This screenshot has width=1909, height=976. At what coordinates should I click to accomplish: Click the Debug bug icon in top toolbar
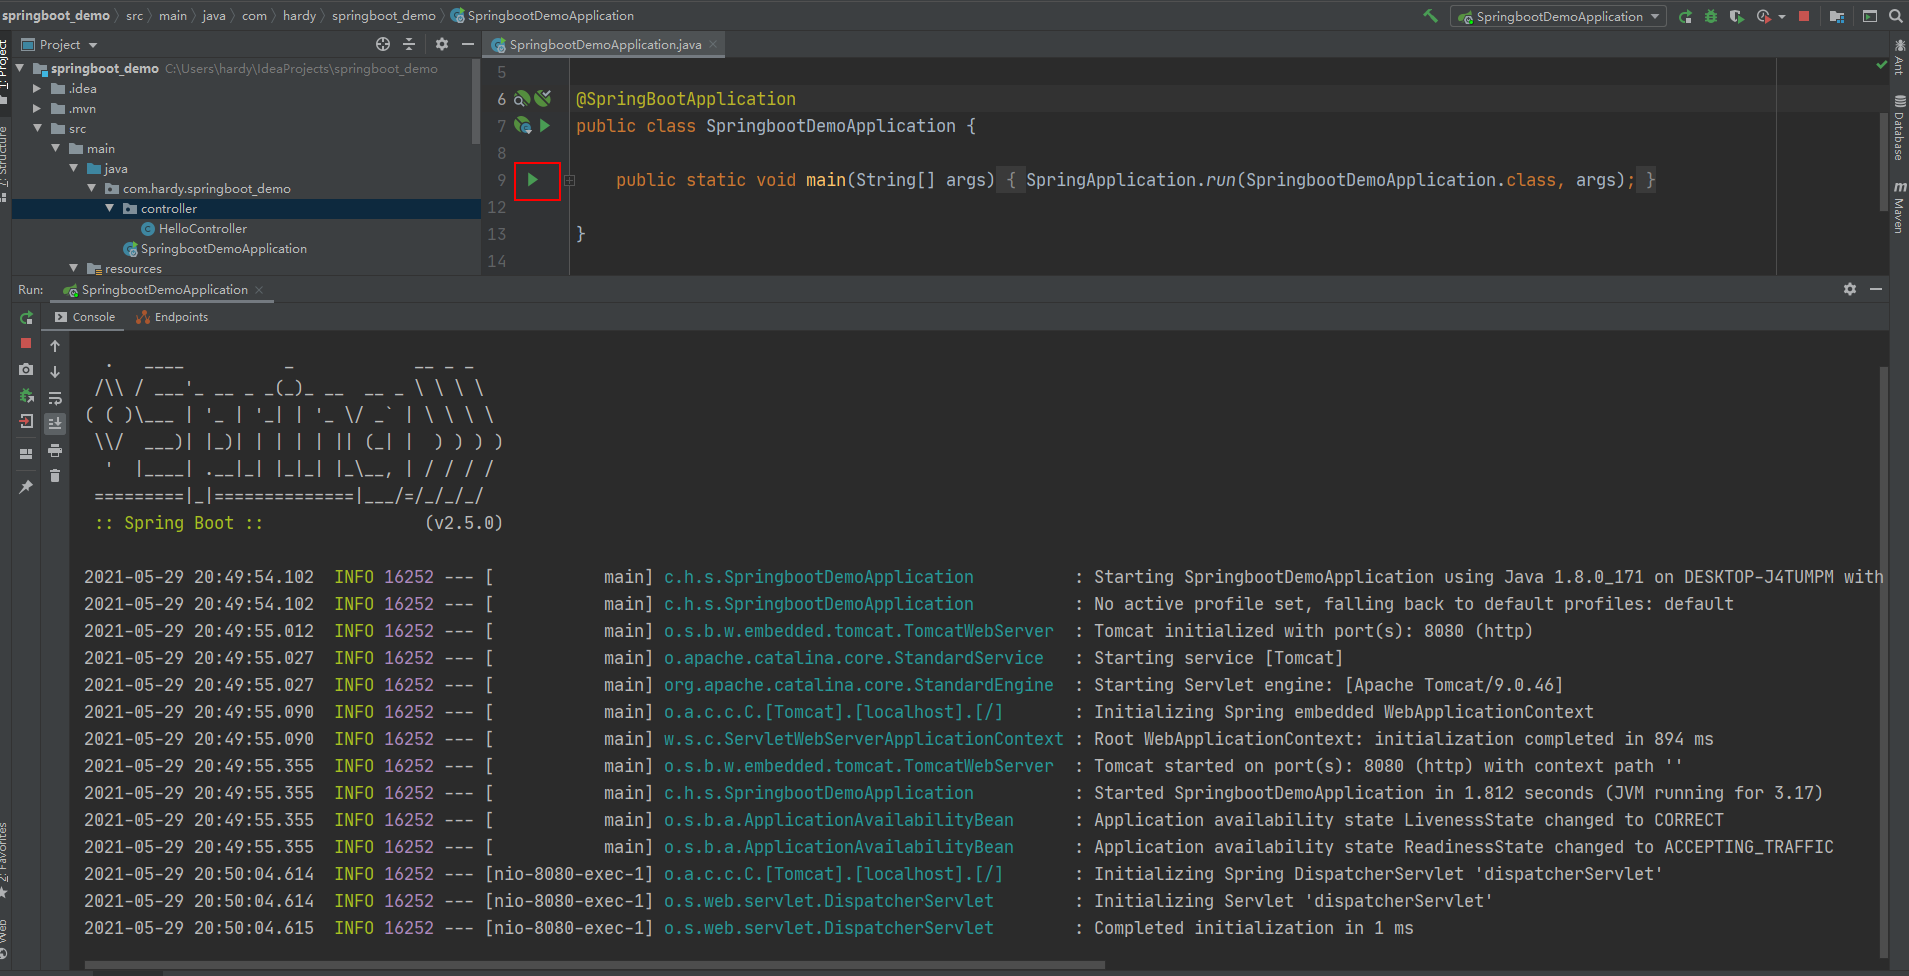click(1711, 16)
